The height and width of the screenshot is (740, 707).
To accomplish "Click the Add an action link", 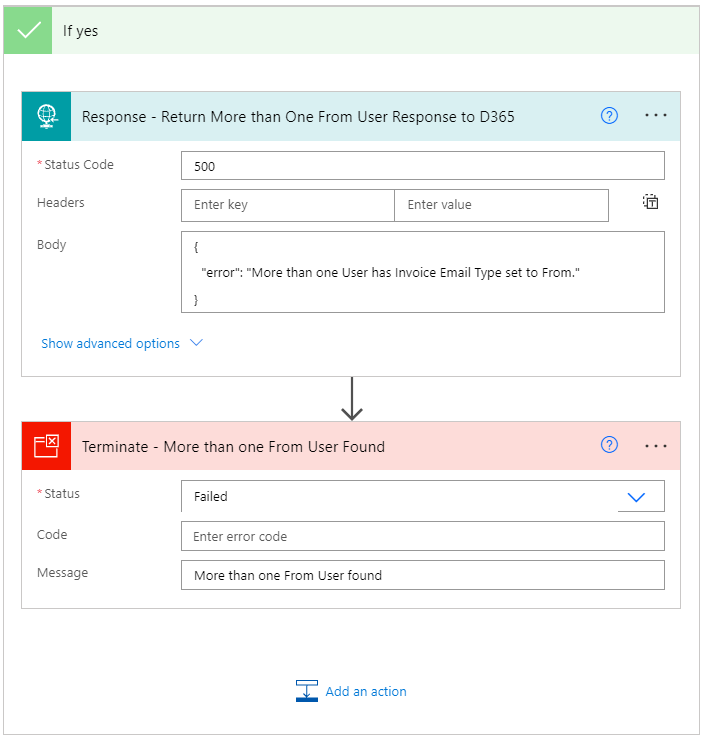I will click(366, 691).
